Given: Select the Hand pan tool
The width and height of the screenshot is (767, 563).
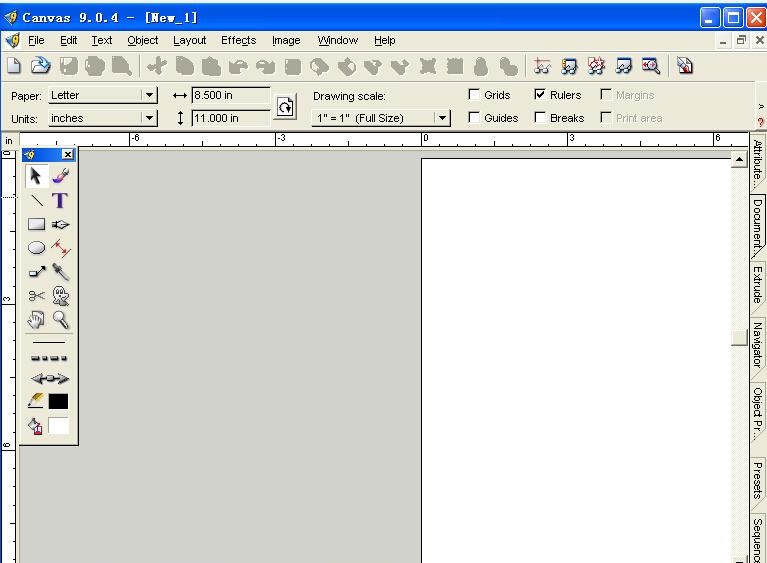Looking at the screenshot, I should pyautogui.click(x=36, y=320).
